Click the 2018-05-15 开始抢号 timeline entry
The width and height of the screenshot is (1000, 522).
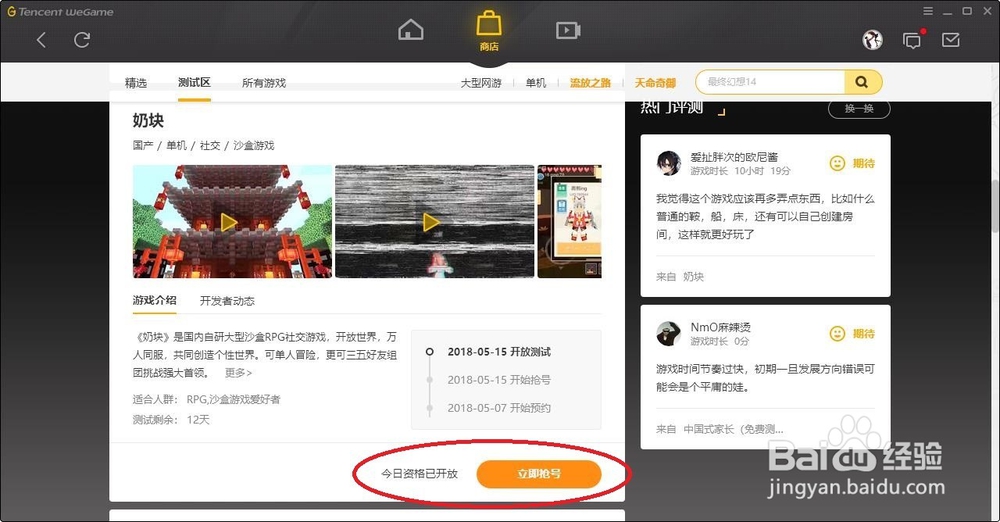tap(499, 380)
